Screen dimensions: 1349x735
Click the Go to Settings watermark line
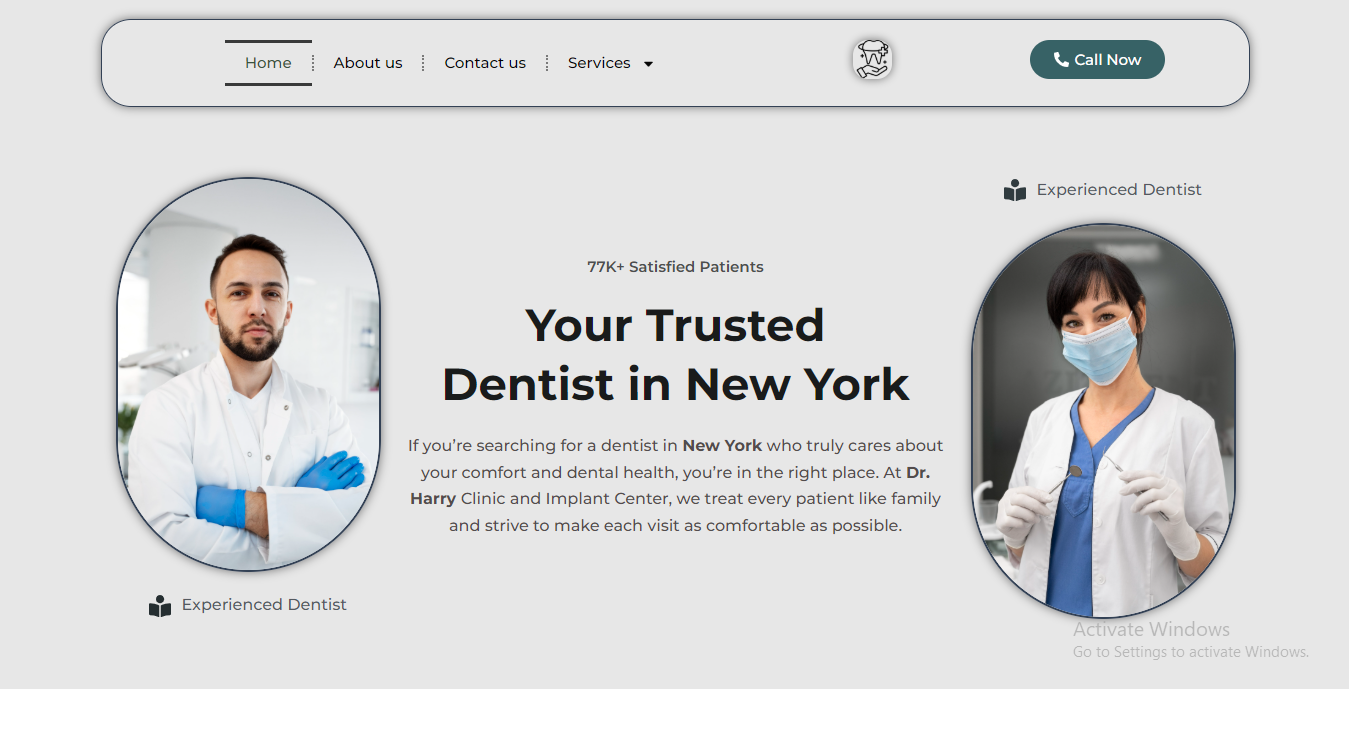[x=1191, y=652]
